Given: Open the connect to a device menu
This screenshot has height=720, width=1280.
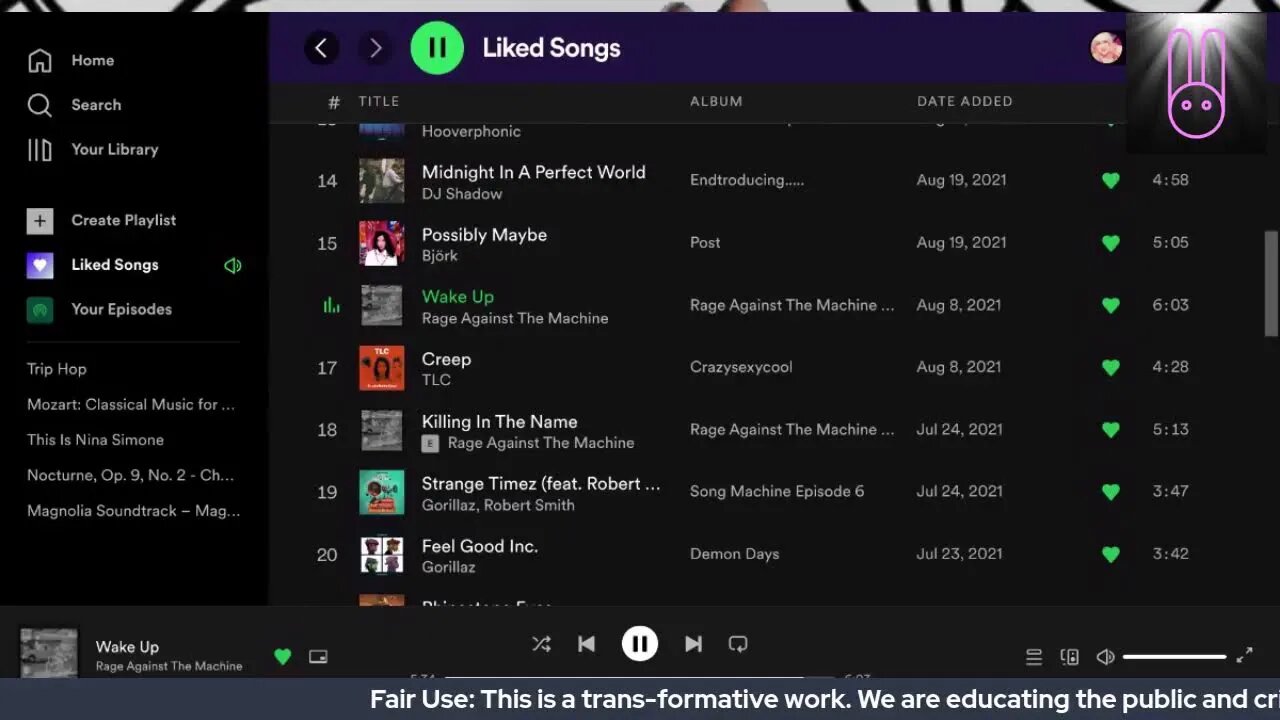Looking at the screenshot, I should click(1069, 657).
